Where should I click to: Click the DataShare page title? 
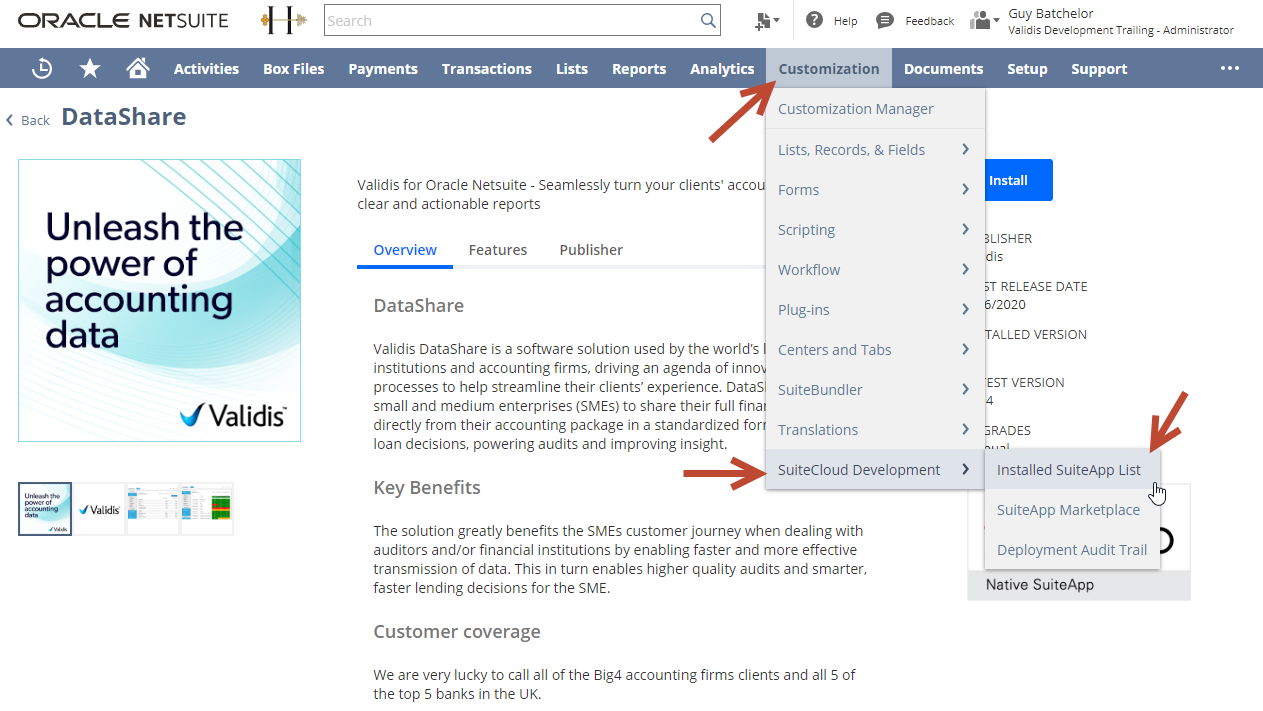(124, 117)
